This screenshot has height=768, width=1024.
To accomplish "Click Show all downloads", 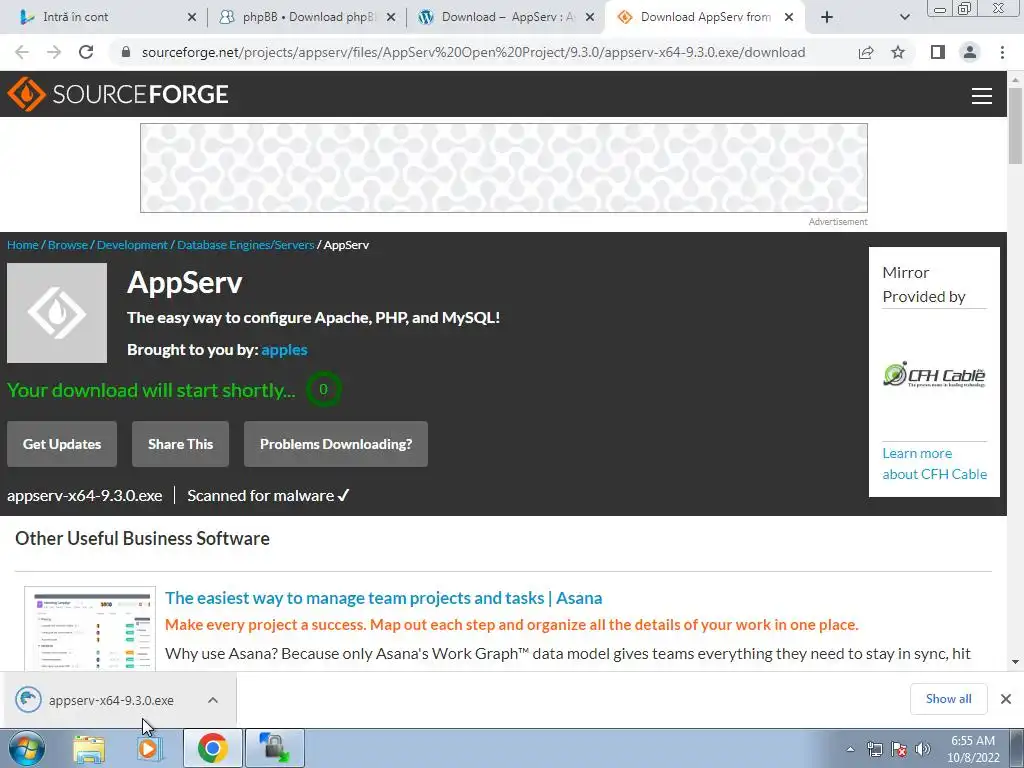I will point(948,699).
